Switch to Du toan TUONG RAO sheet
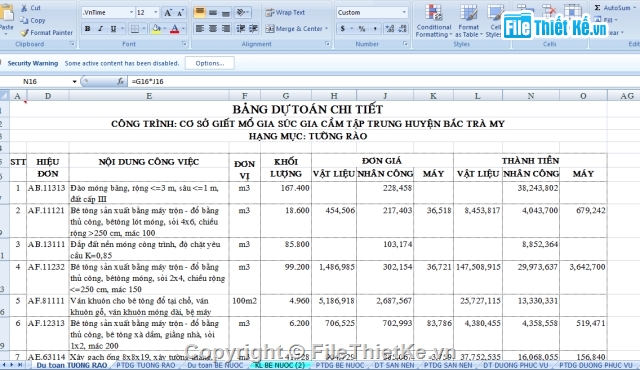Viewport: 640px width, 370px height. [71, 365]
